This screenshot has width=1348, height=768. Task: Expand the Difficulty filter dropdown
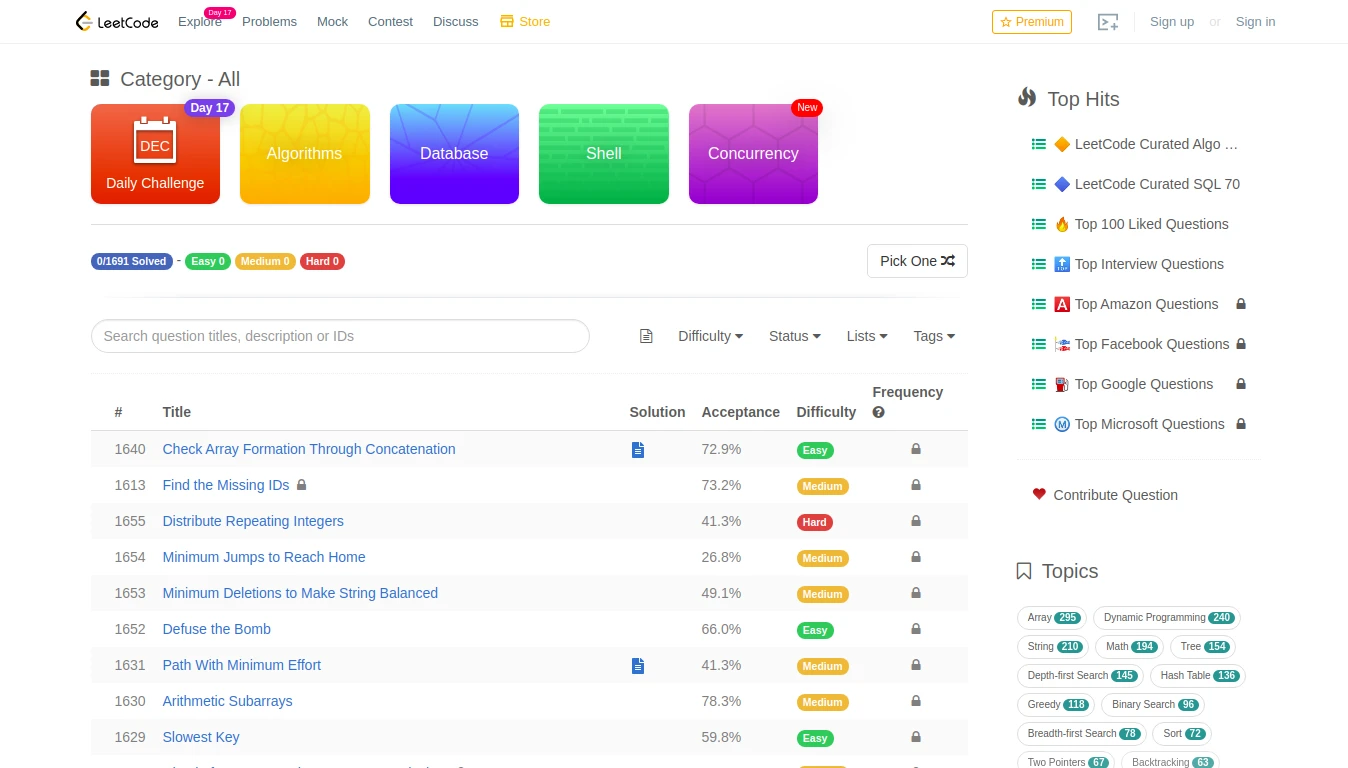[x=710, y=336]
